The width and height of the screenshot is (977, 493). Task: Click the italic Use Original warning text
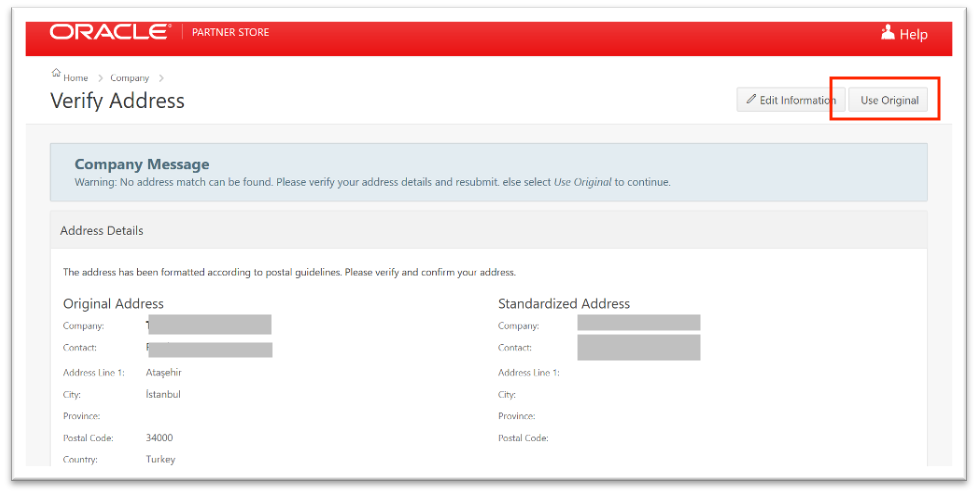click(x=582, y=183)
